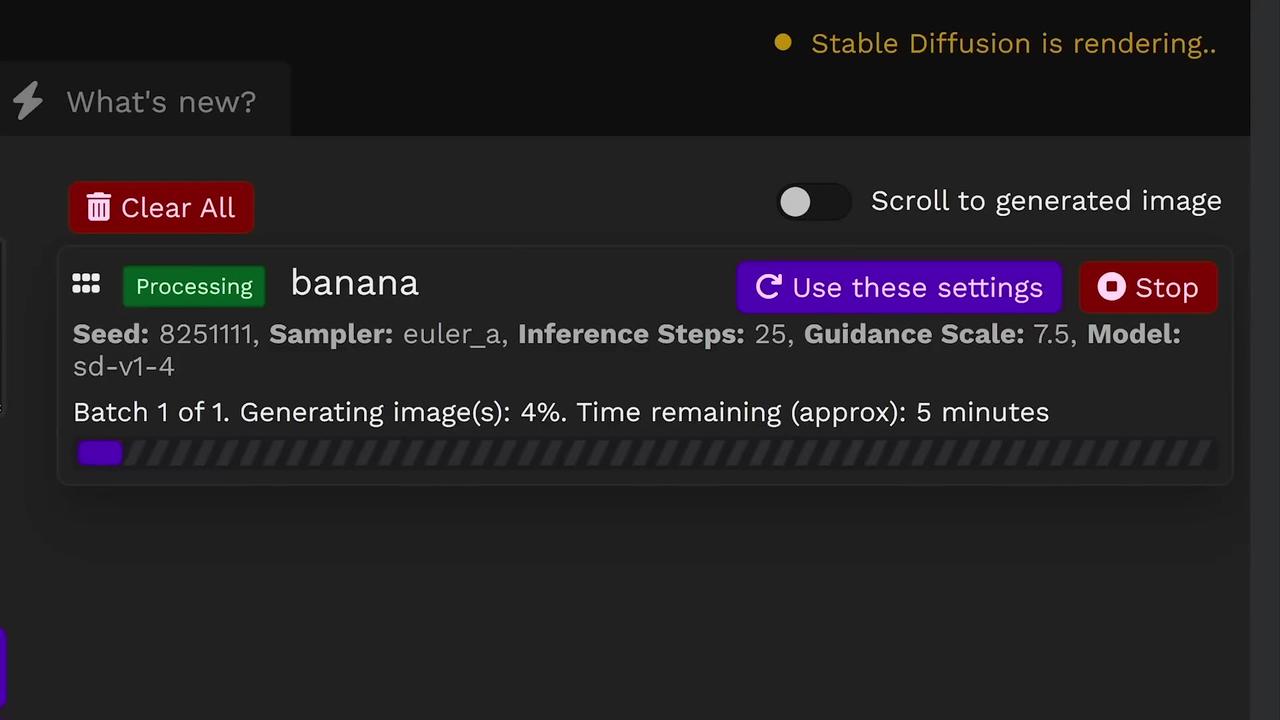Click the Use these settings button

click(899, 287)
